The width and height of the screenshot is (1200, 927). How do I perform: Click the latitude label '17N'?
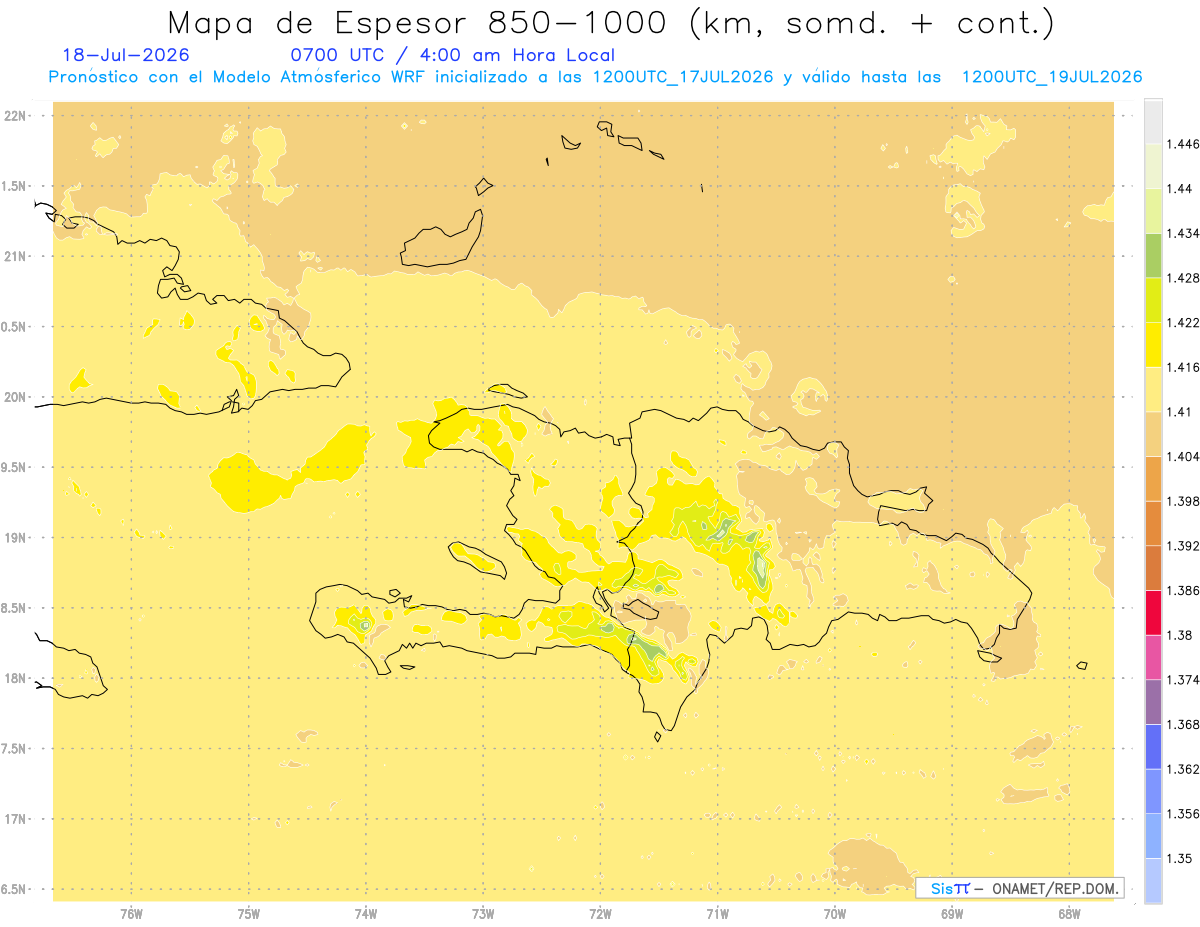pos(15,819)
